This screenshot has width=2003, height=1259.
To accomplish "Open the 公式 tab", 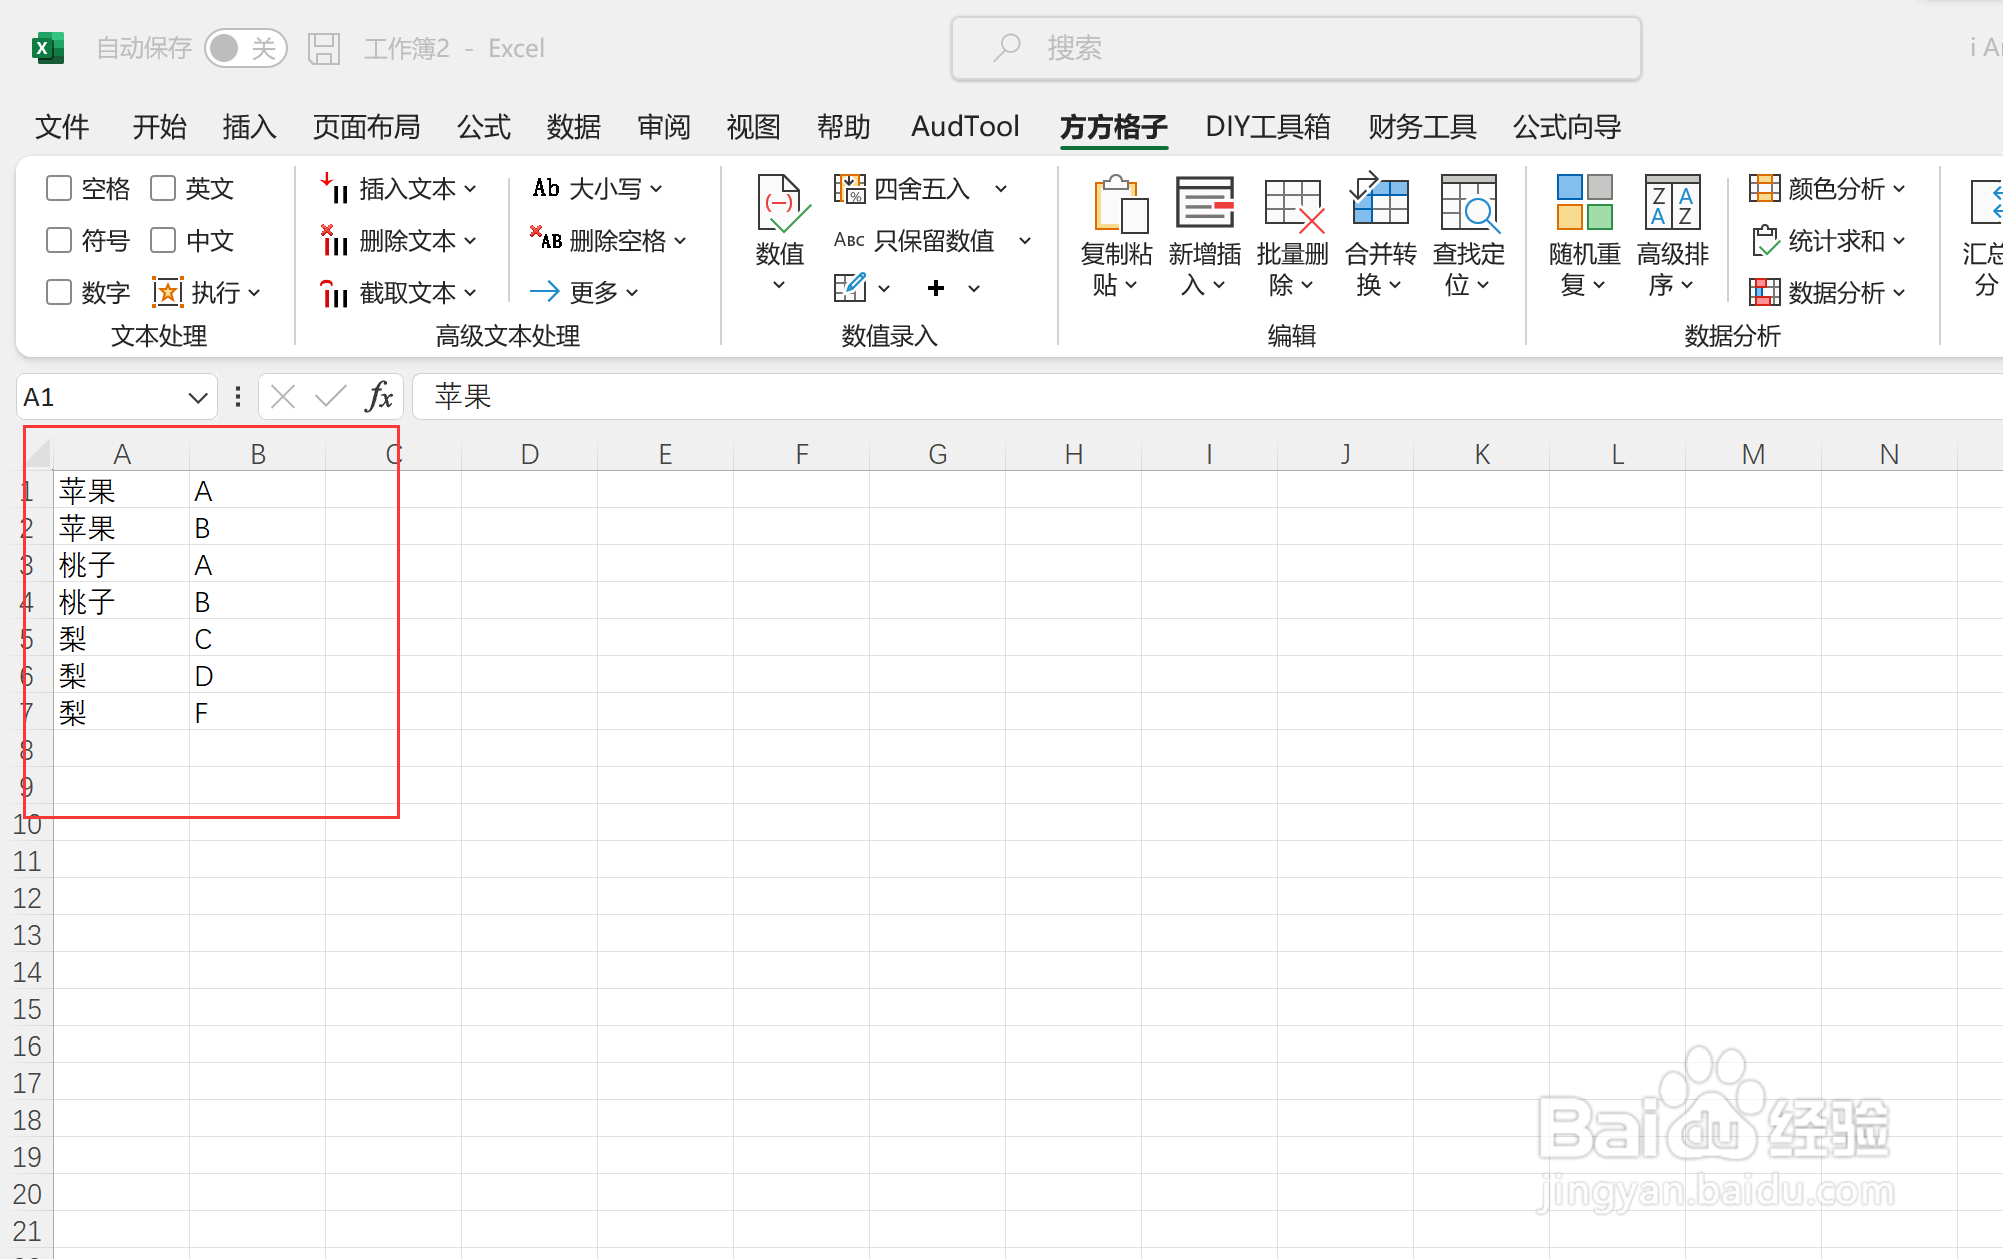I will [x=484, y=127].
